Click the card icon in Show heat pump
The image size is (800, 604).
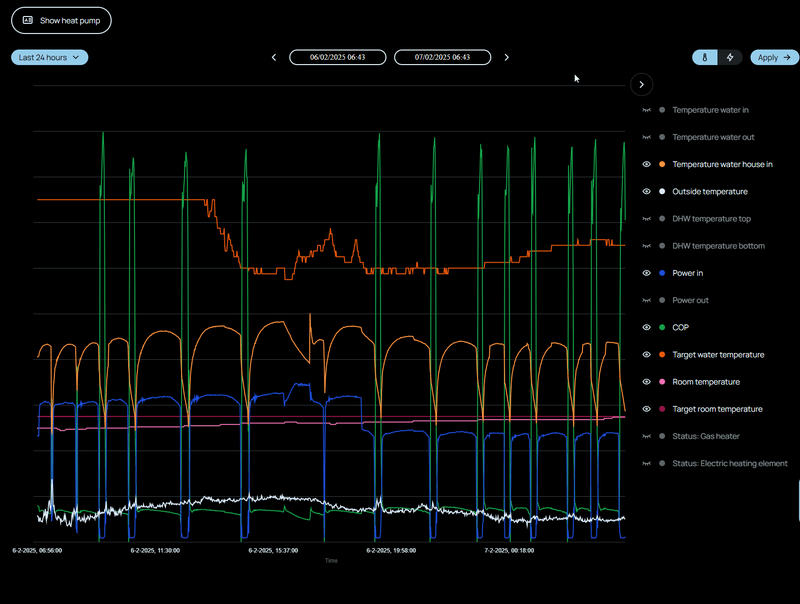click(x=28, y=20)
